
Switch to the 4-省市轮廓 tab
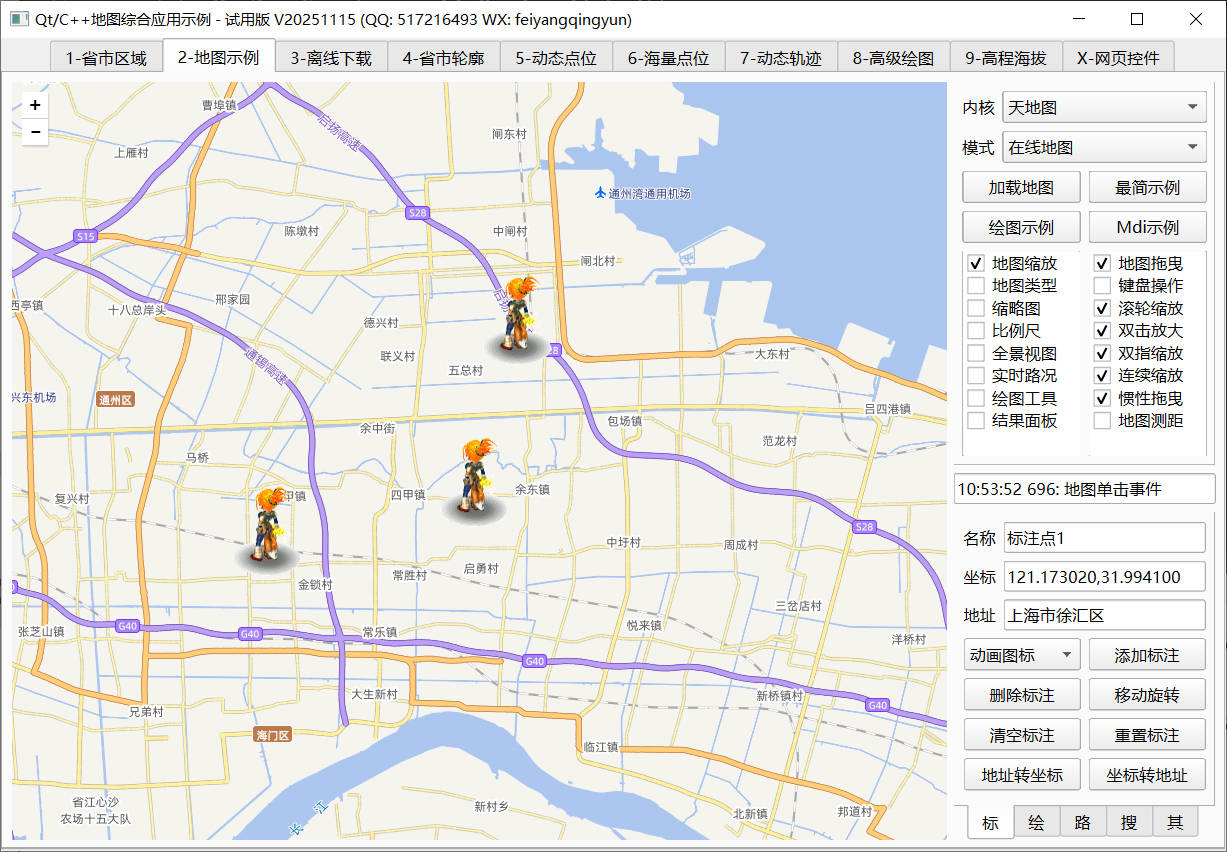point(444,58)
